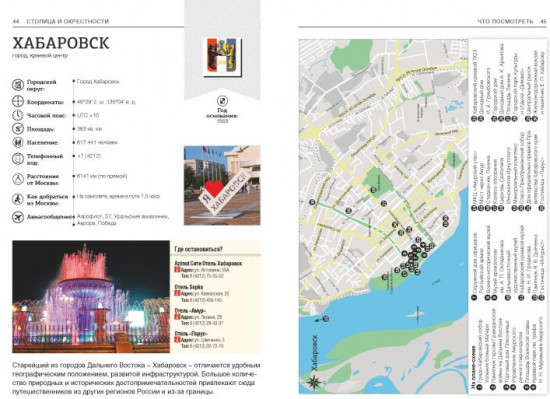This screenshot has height=399, width=550.
Task: Click the telephone icon beside Телефонный код
Action: pyautogui.click(x=18, y=159)
